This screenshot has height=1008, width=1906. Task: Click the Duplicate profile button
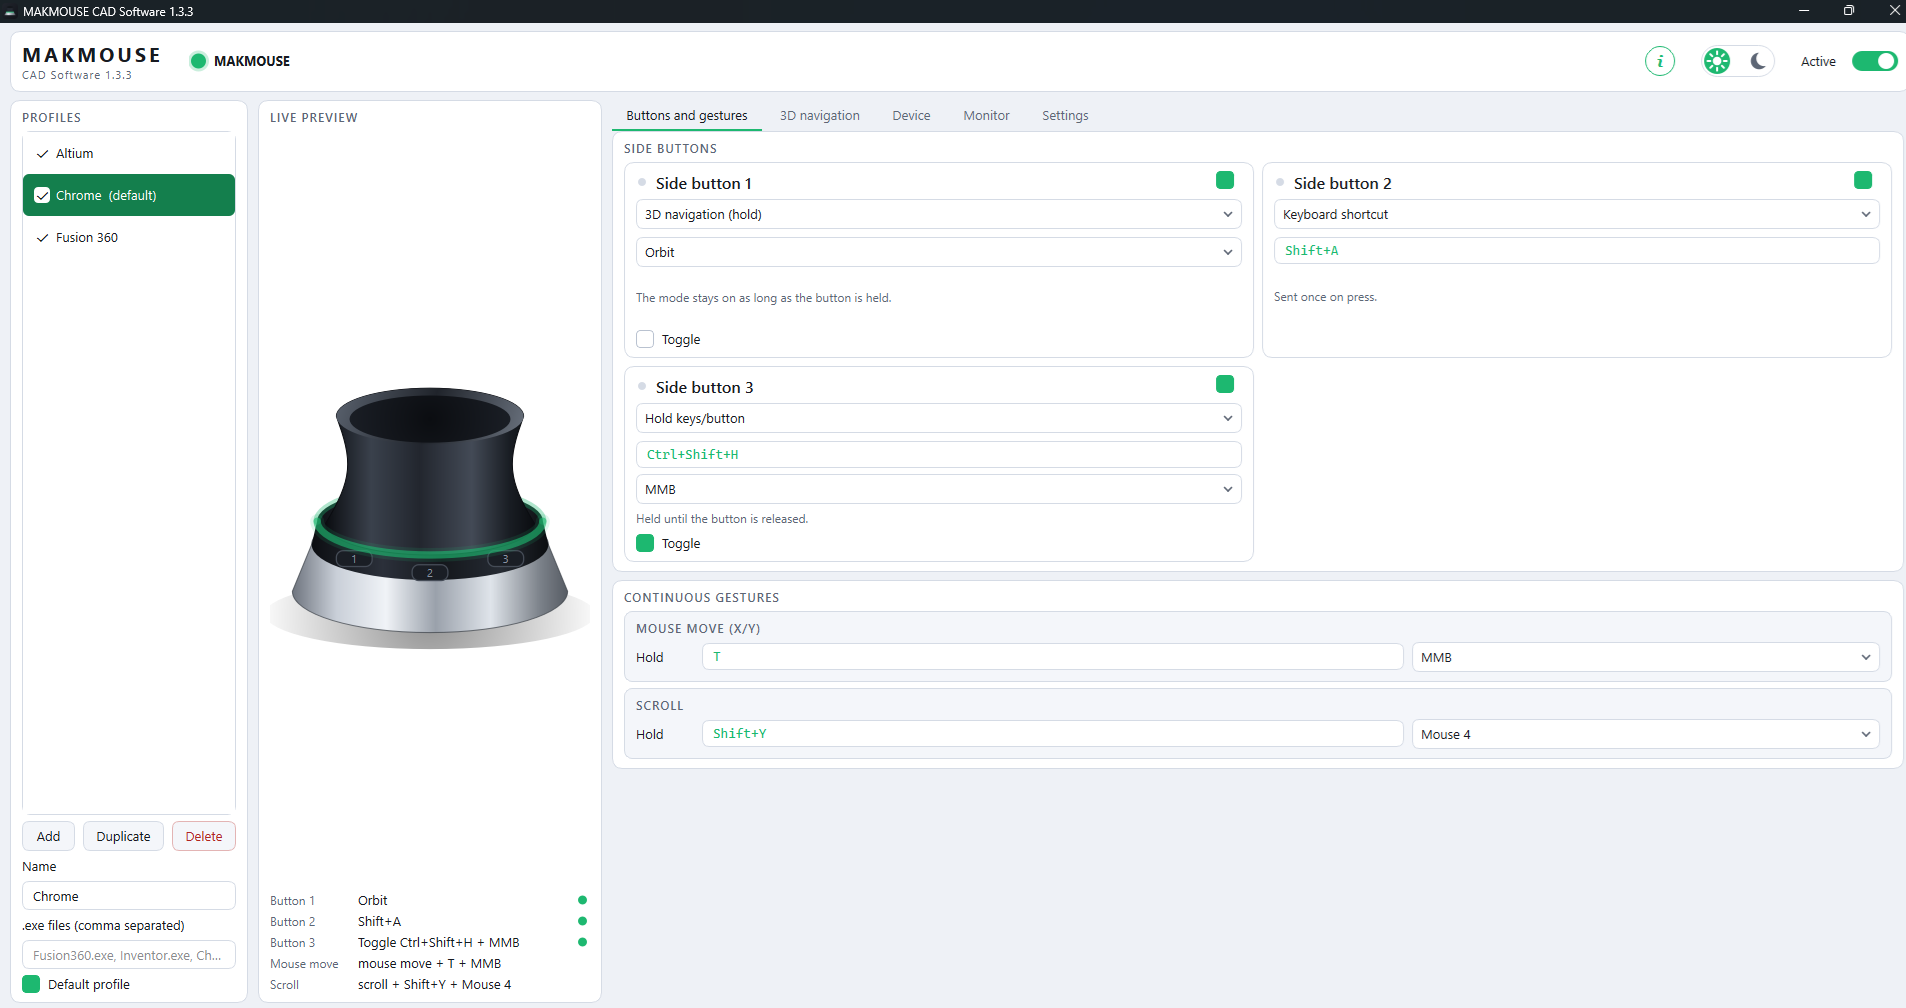click(123, 836)
